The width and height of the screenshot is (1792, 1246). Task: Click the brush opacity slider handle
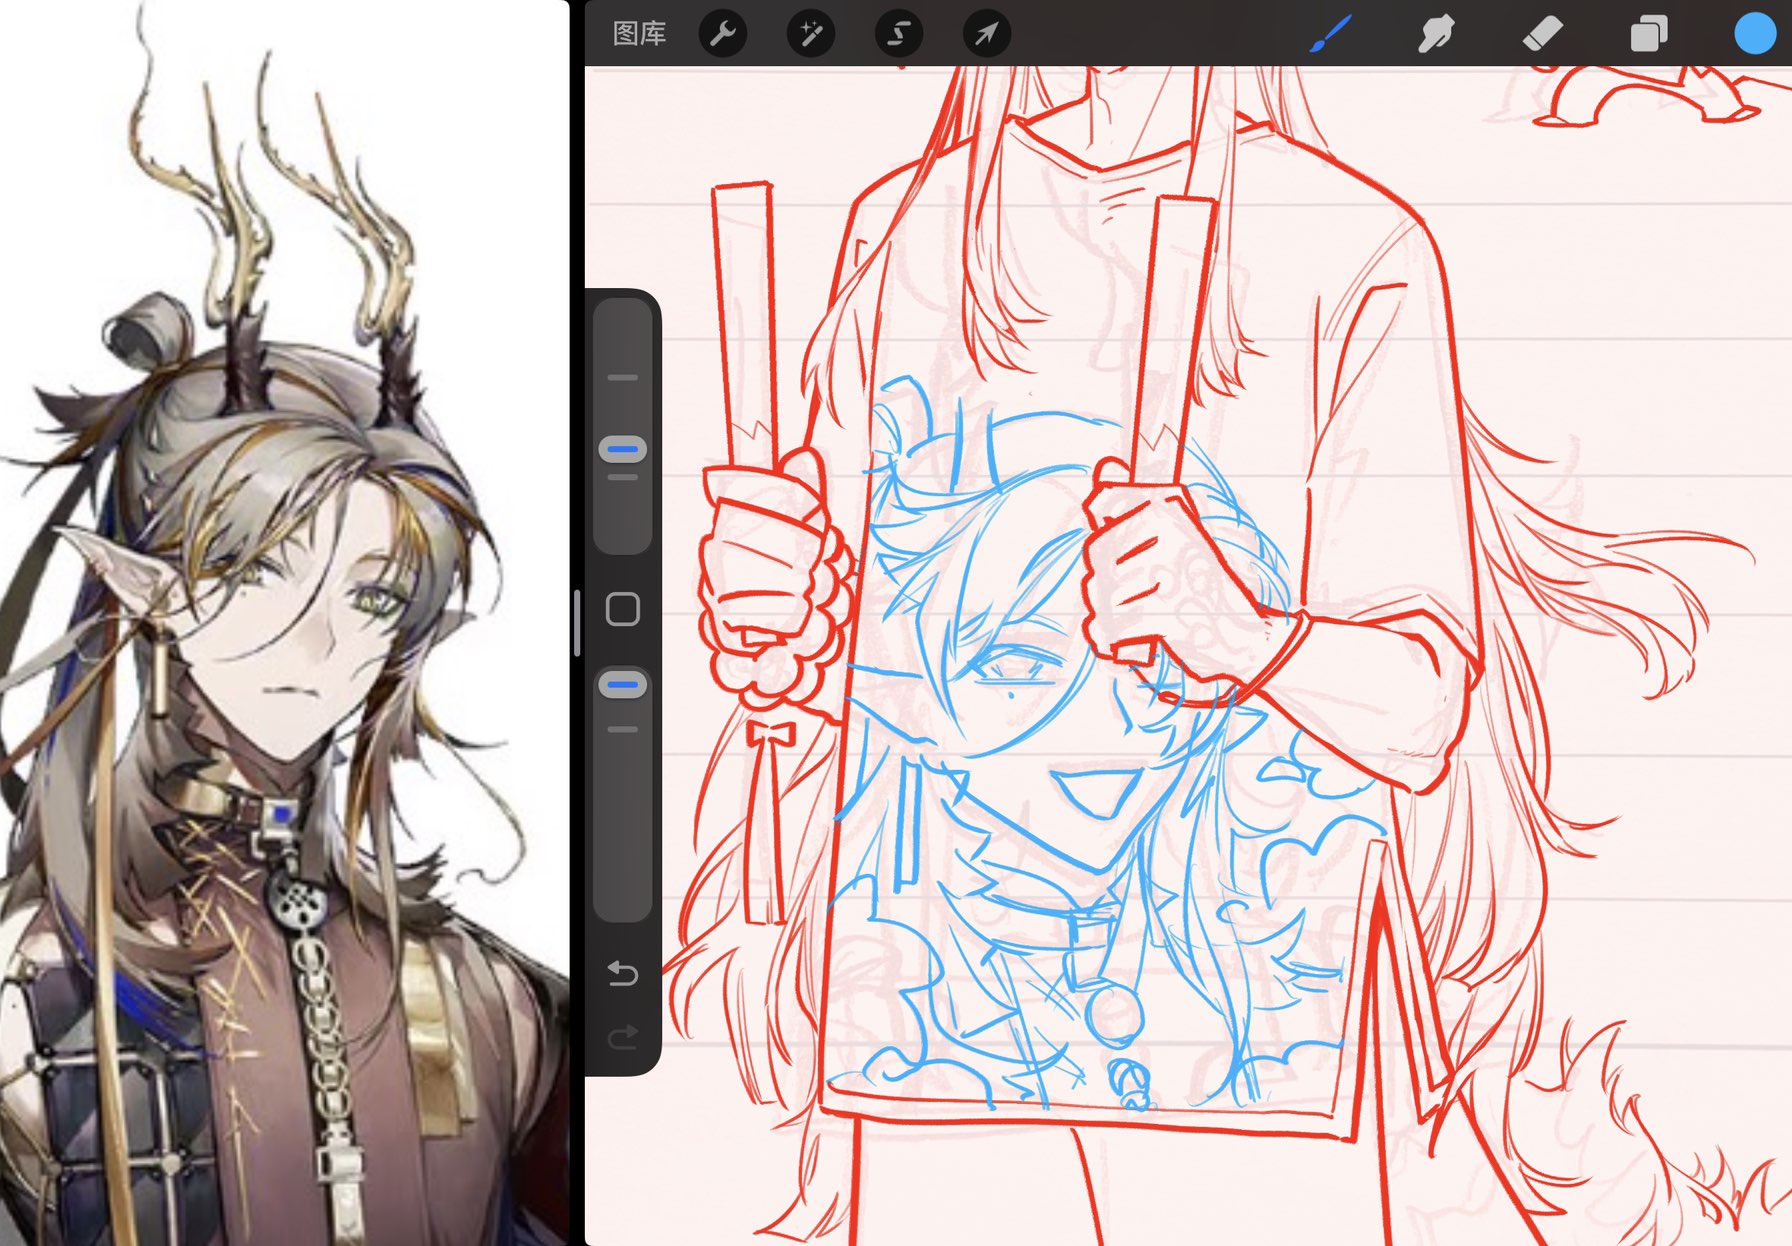(x=623, y=685)
